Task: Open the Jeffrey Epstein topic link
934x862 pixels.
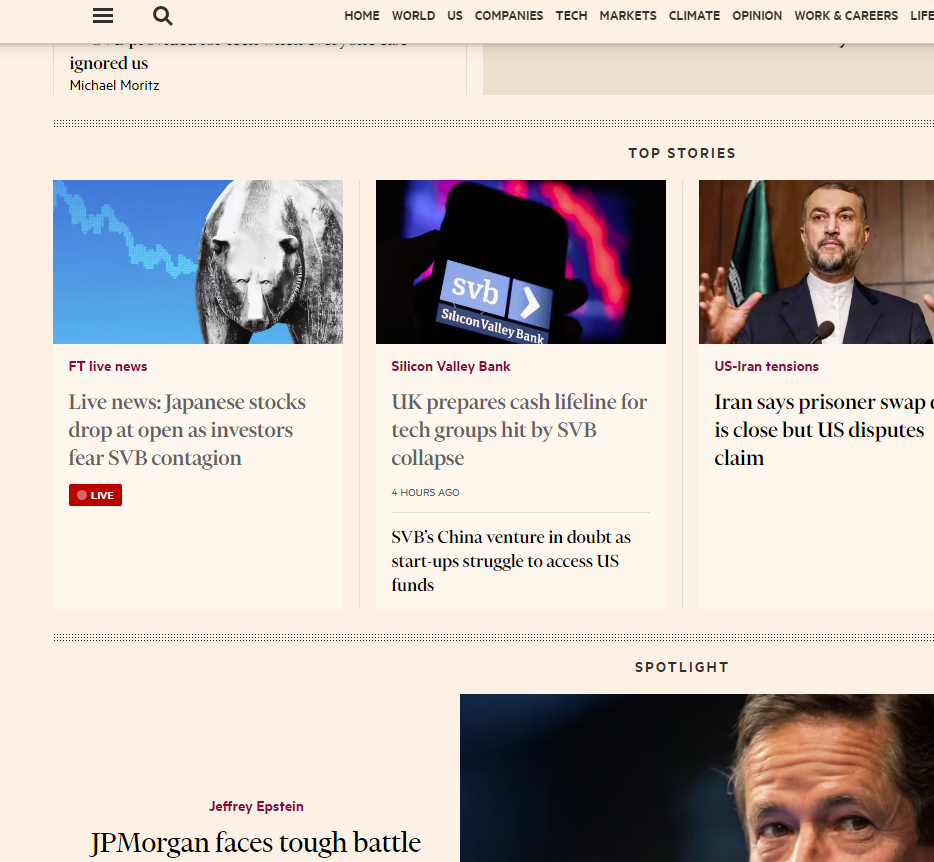Action: 256,806
